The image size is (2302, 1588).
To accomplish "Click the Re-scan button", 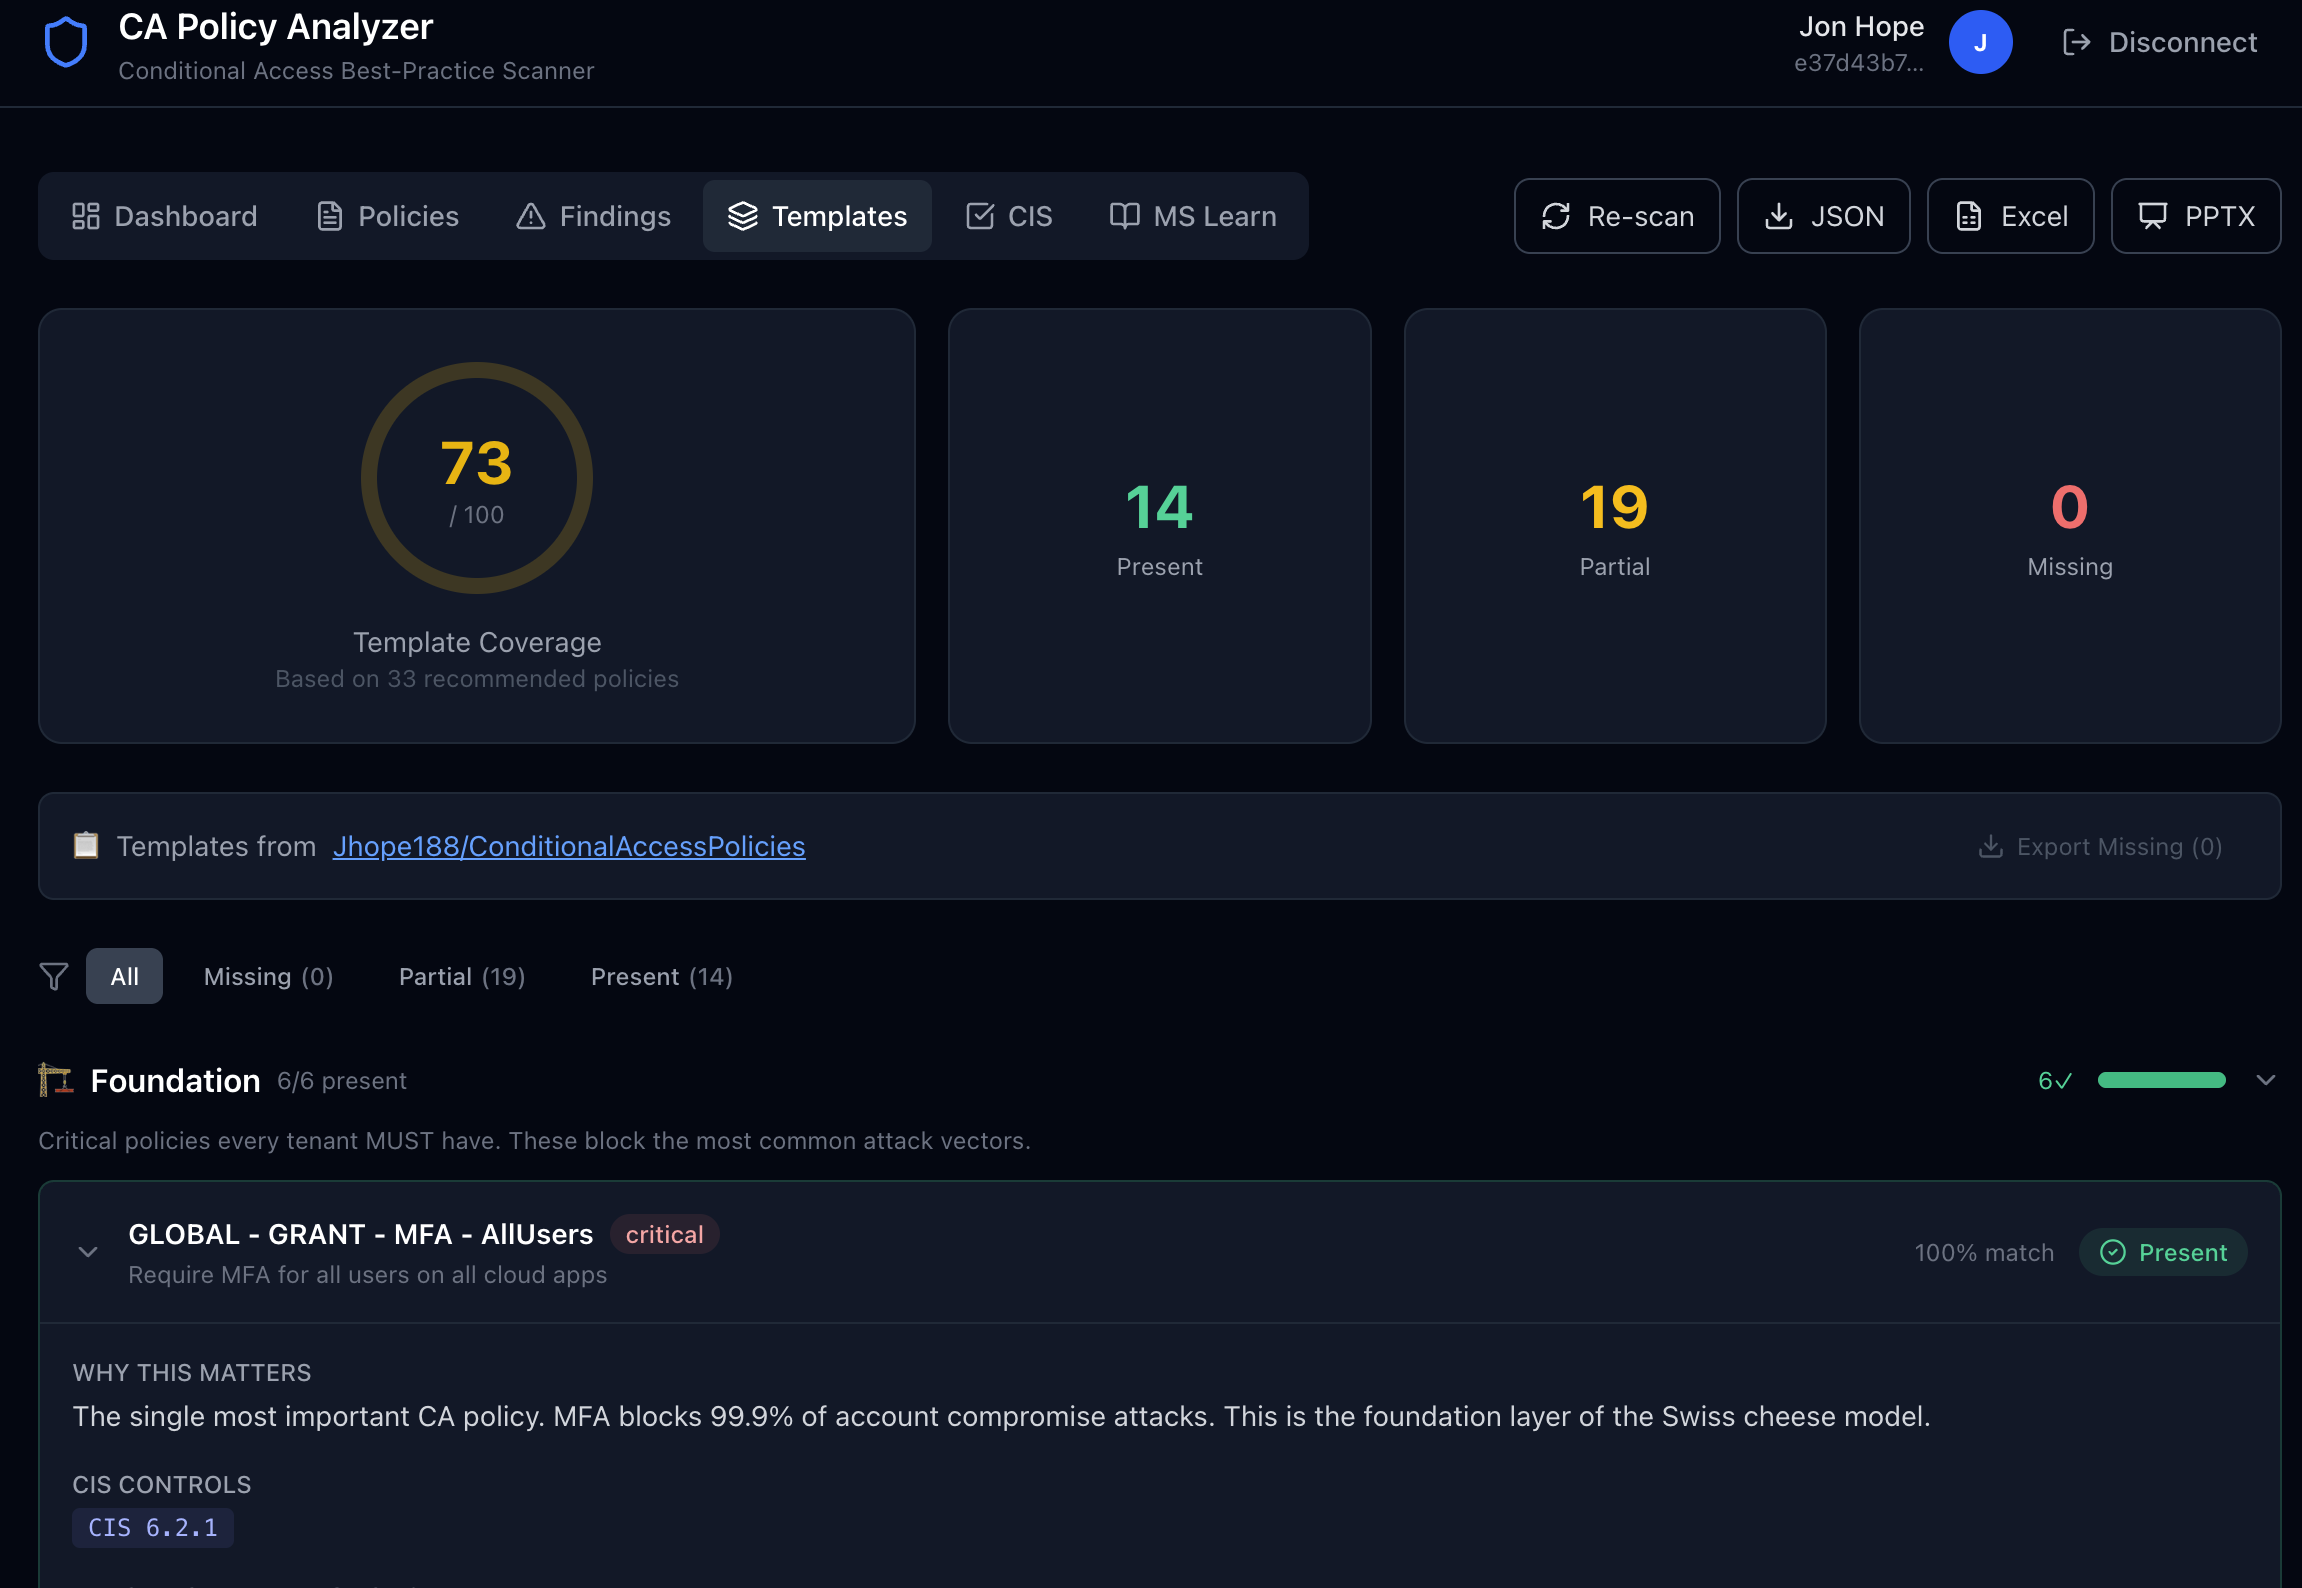I will [x=1617, y=216].
